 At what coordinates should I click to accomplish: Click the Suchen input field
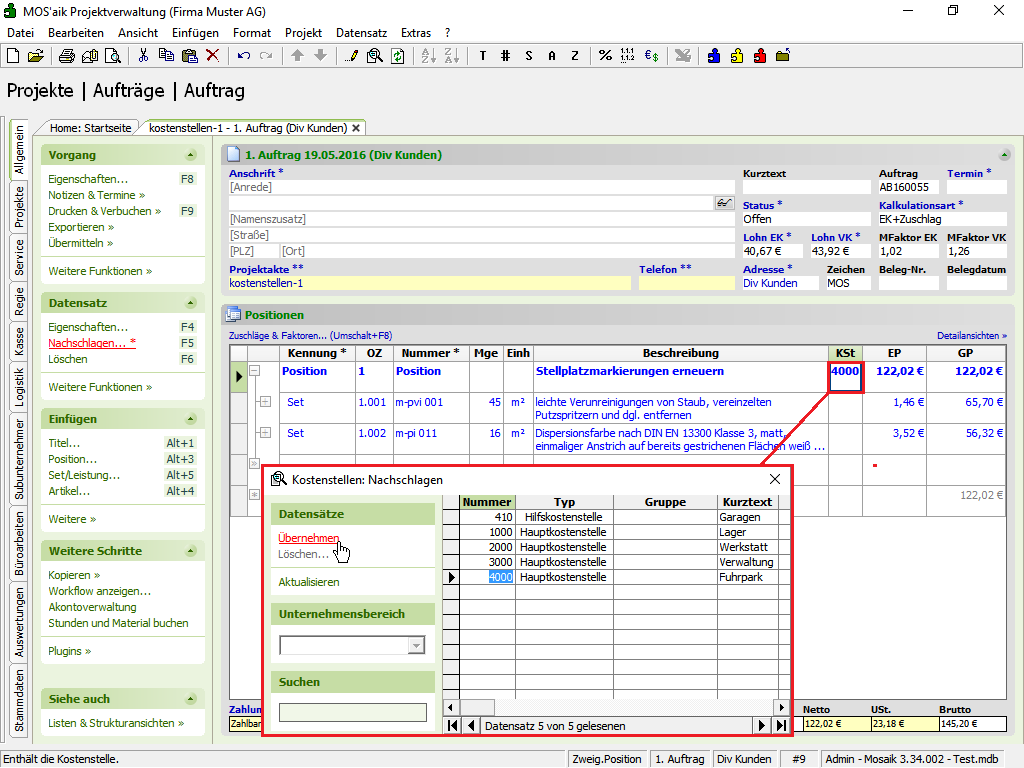pyautogui.click(x=352, y=713)
